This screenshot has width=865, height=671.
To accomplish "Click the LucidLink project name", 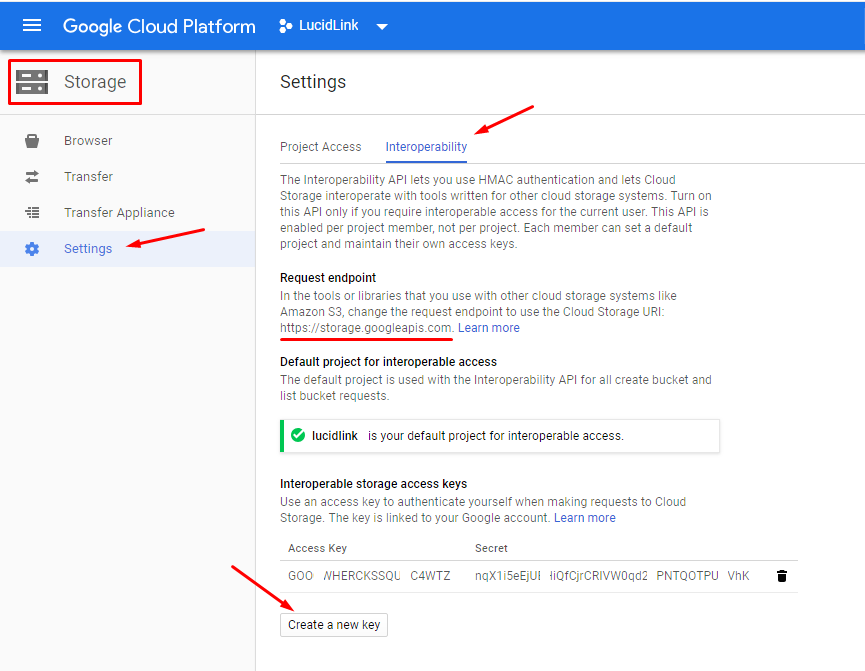I will (x=329, y=25).
